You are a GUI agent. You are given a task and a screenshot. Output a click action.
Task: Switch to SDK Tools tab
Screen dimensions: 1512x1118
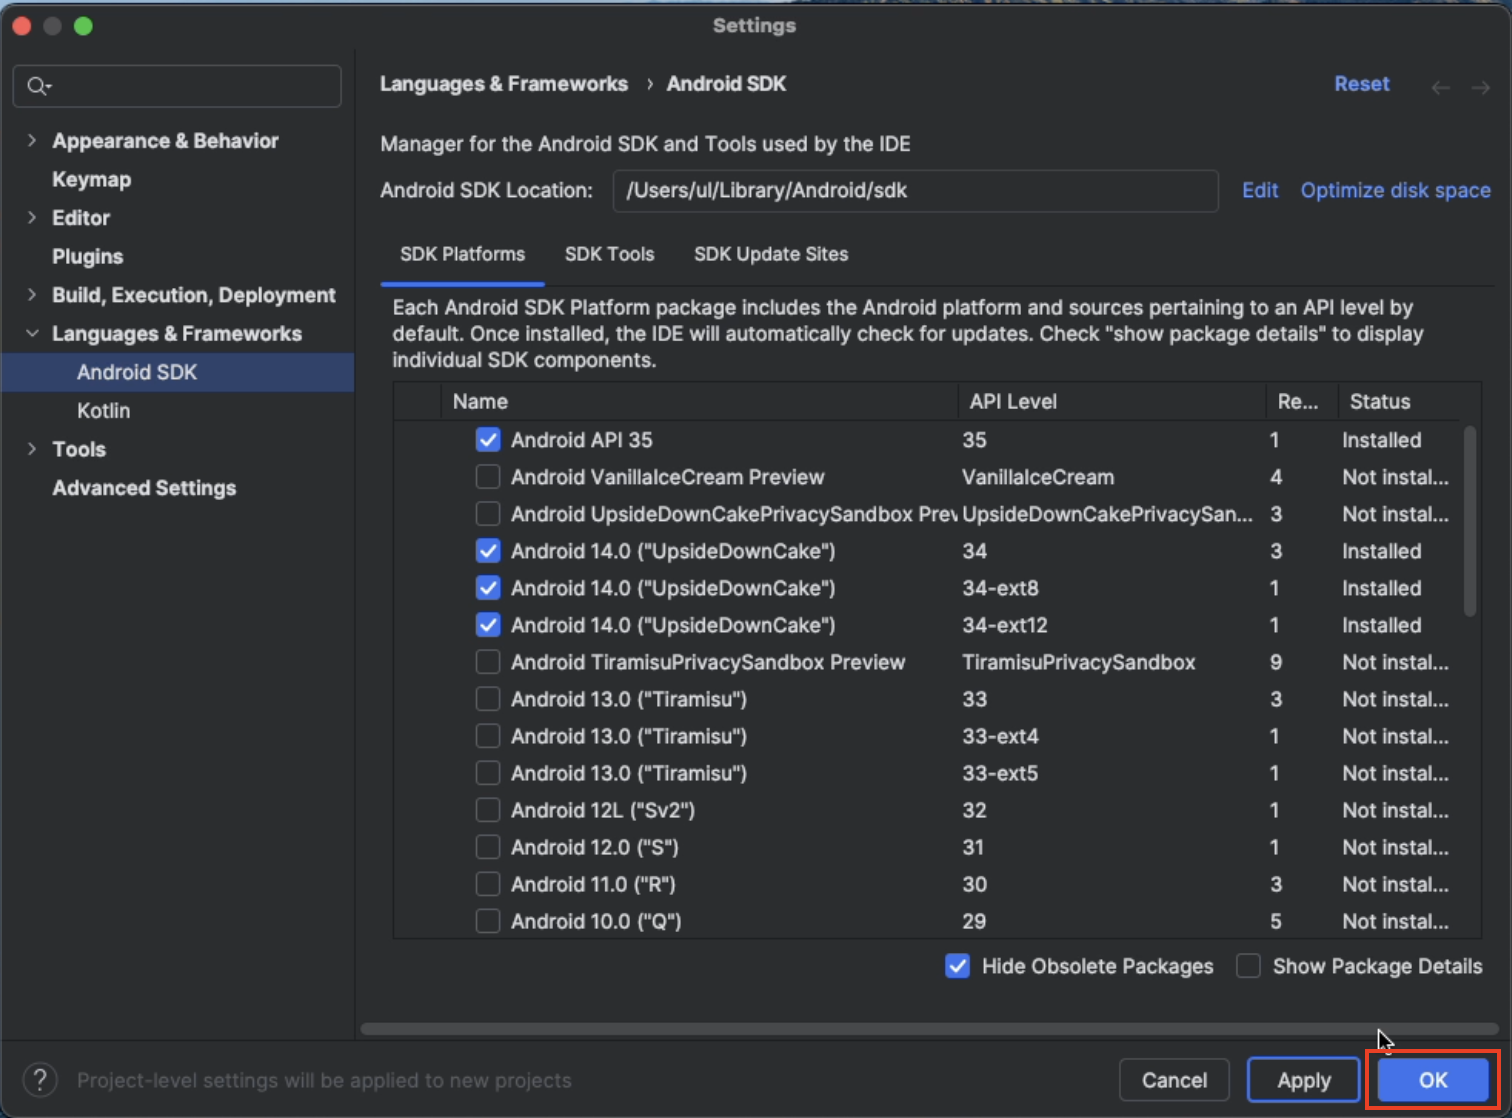(x=609, y=254)
